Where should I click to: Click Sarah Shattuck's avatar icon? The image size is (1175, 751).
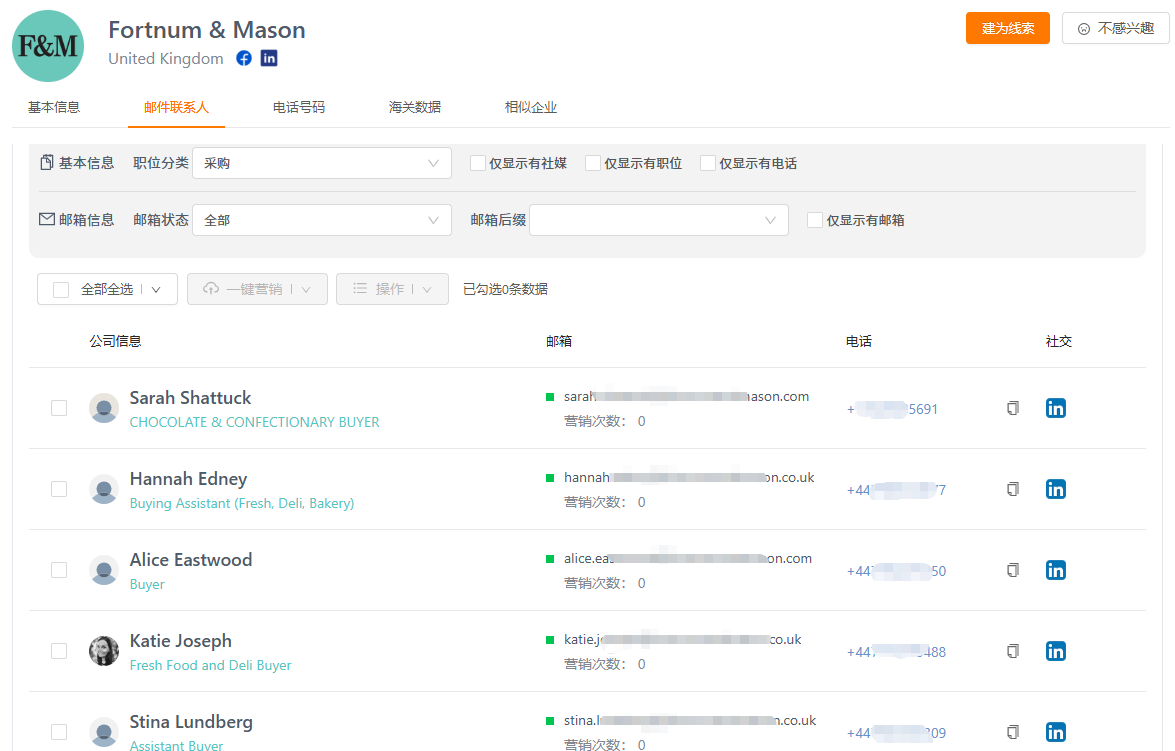(x=104, y=408)
